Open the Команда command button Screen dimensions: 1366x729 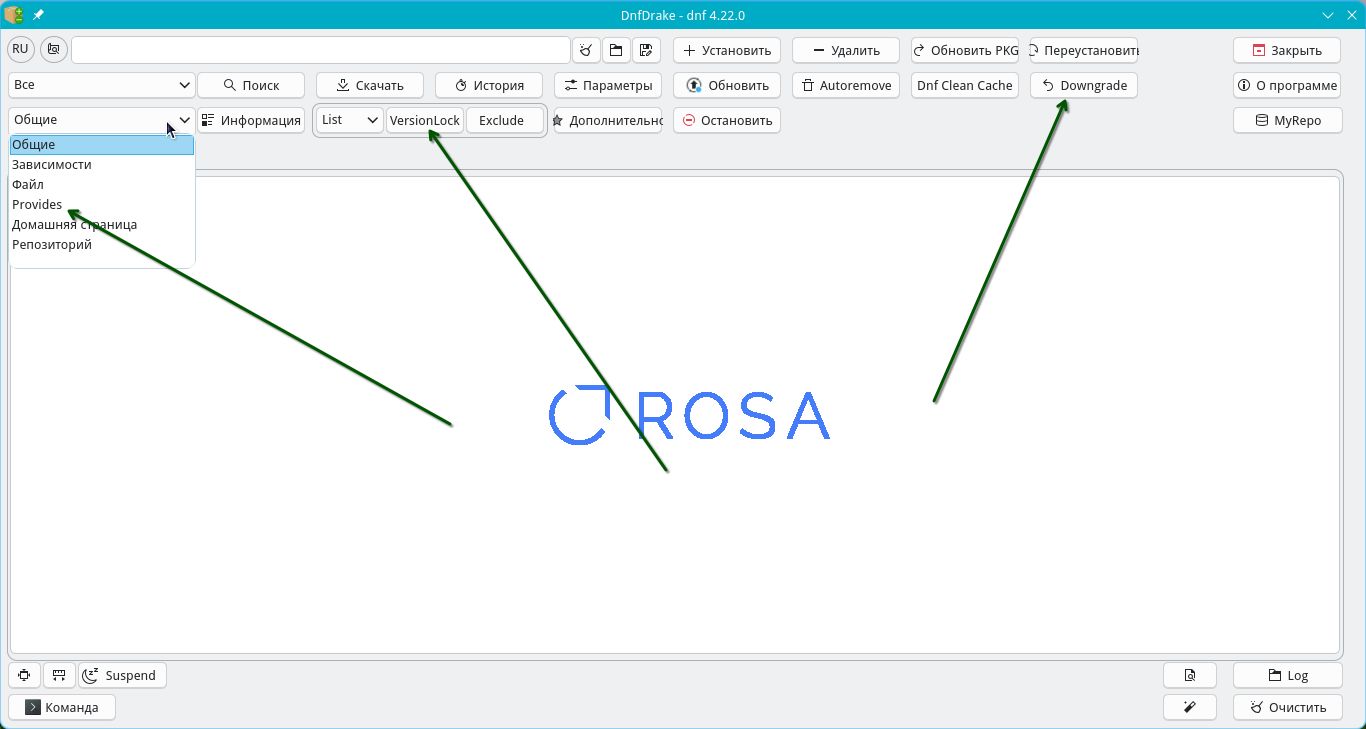click(x=62, y=707)
